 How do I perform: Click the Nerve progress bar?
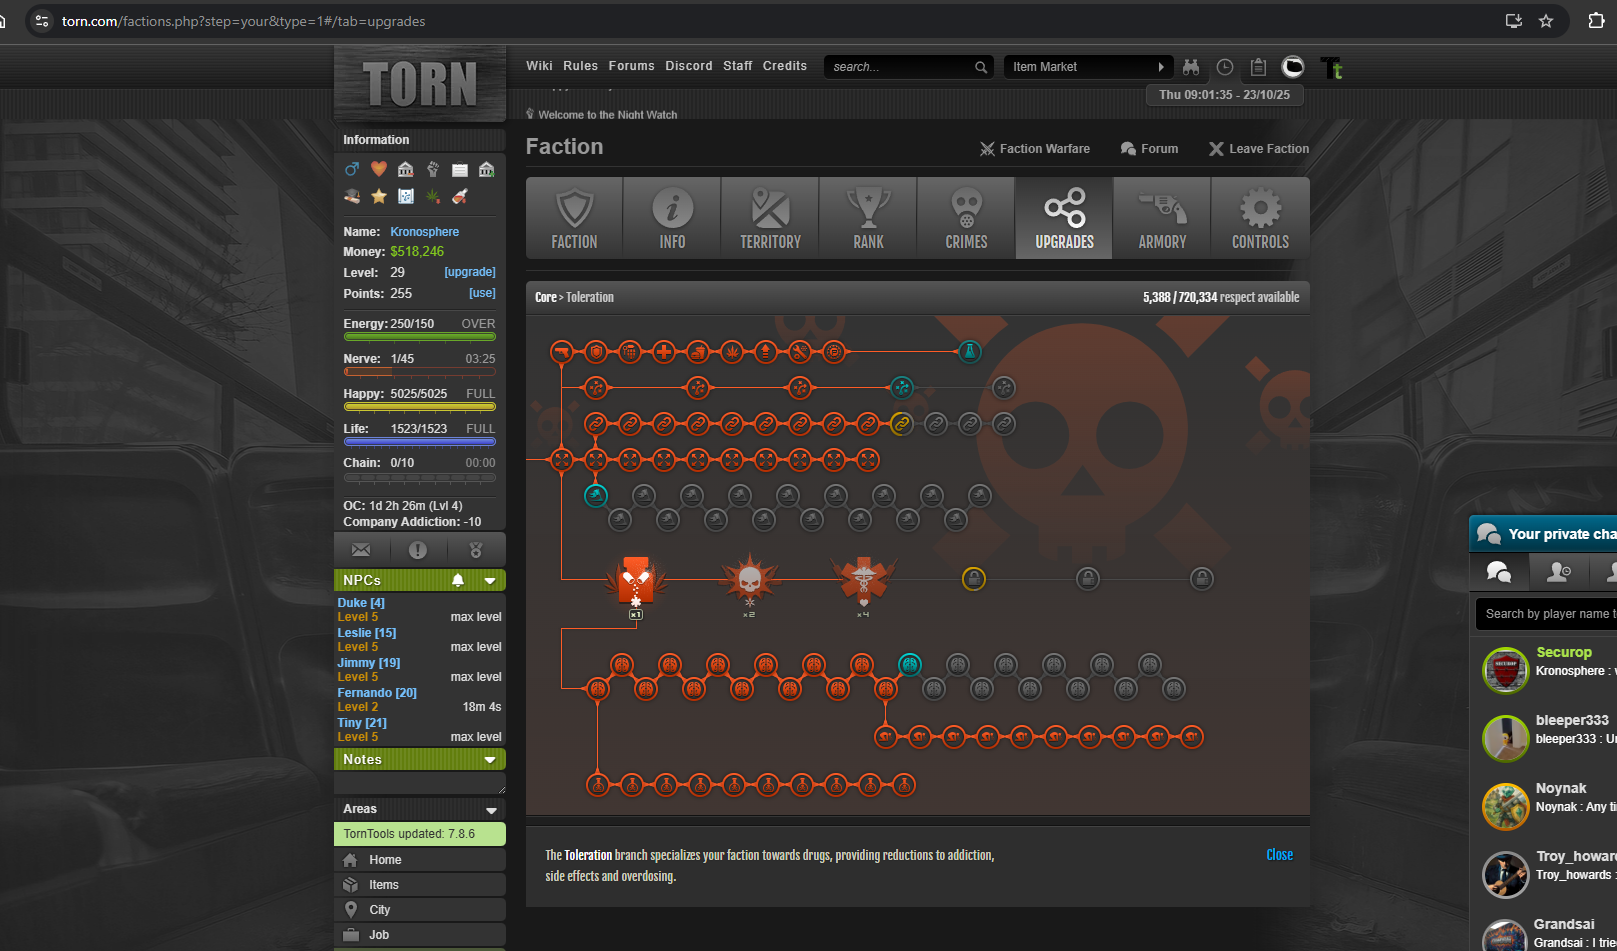coord(420,372)
